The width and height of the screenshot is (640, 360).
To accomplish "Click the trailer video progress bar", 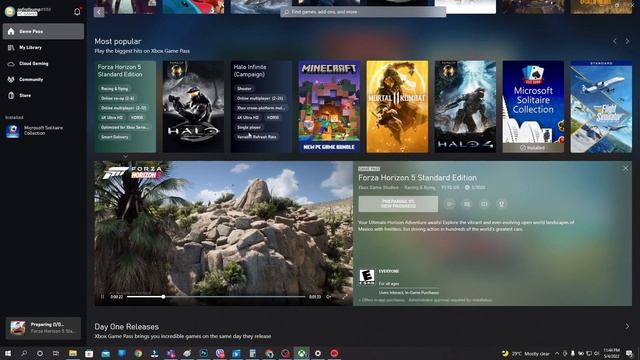I will 216,297.
